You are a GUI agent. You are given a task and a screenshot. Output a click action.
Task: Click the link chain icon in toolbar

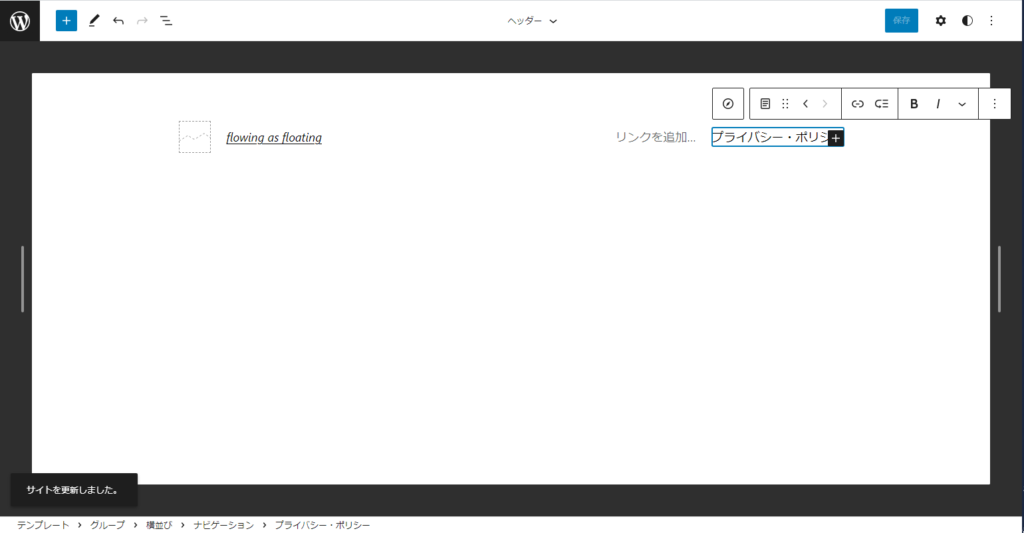tap(857, 104)
